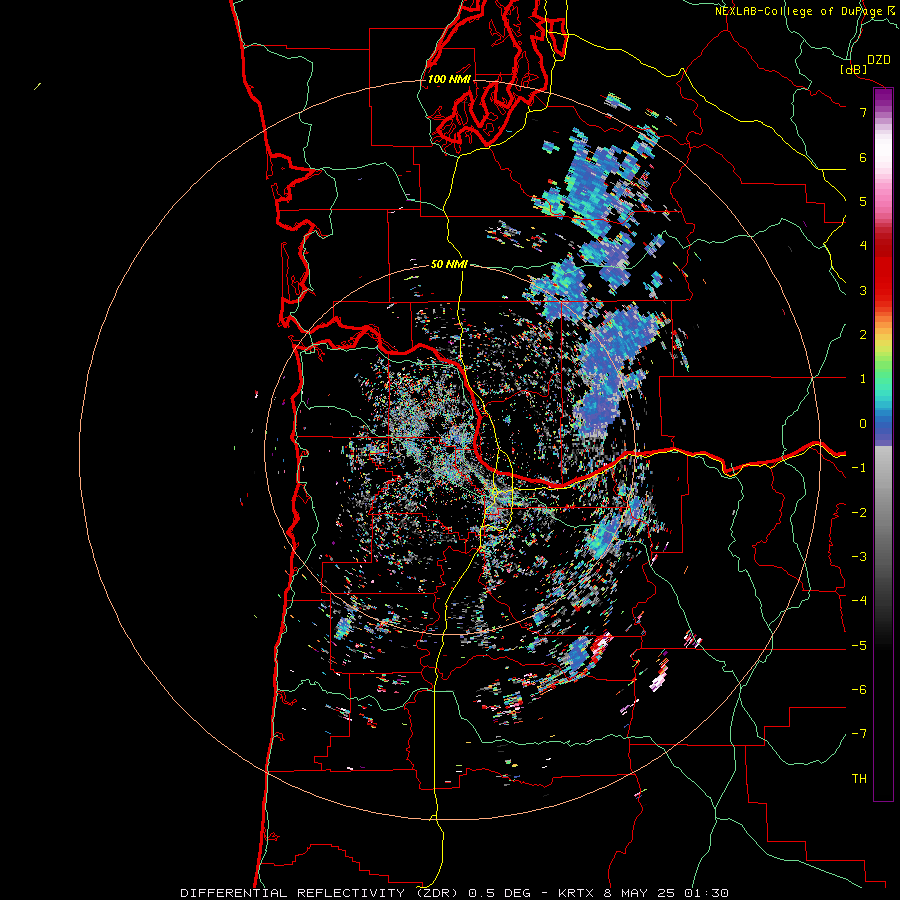Image resolution: width=900 pixels, height=900 pixels.
Task: Click the TH label below the scale
Action: [859, 778]
